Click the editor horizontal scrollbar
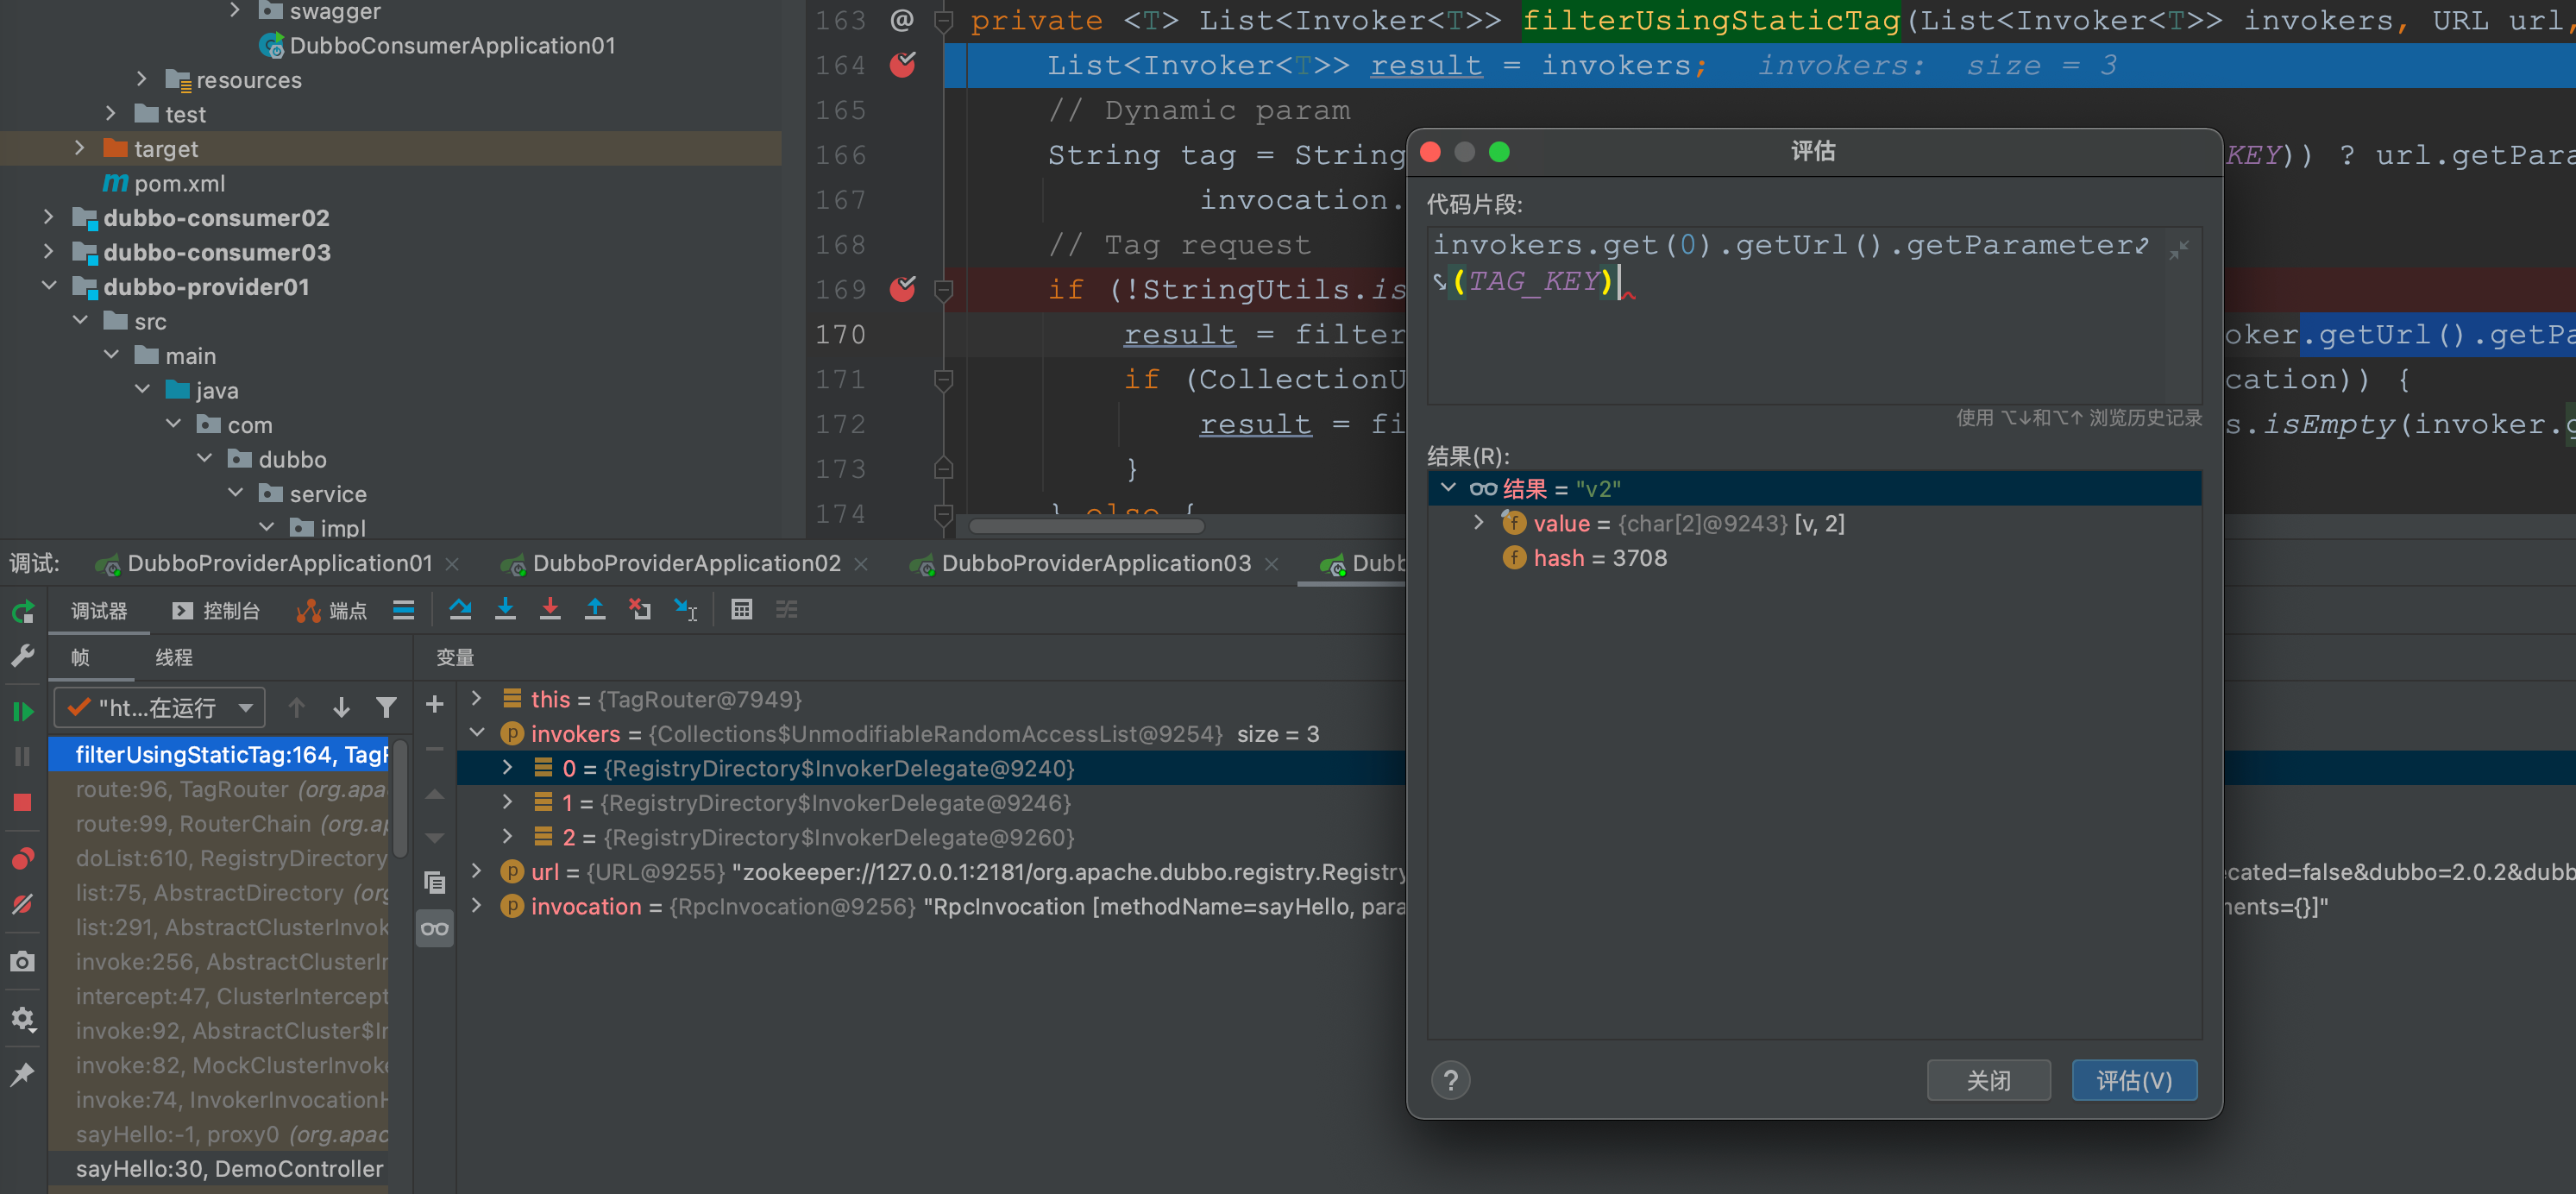Viewport: 2576px width, 1194px height. pyautogui.click(x=1086, y=525)
